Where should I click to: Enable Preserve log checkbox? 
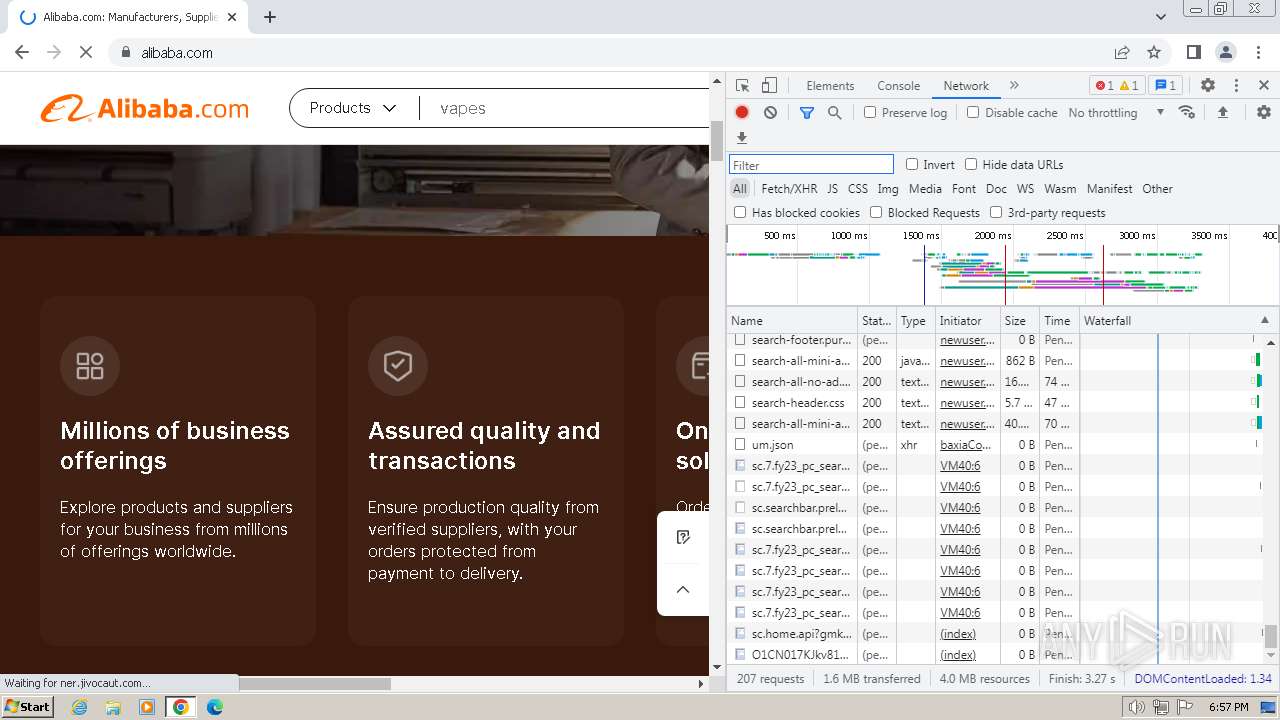870,113
